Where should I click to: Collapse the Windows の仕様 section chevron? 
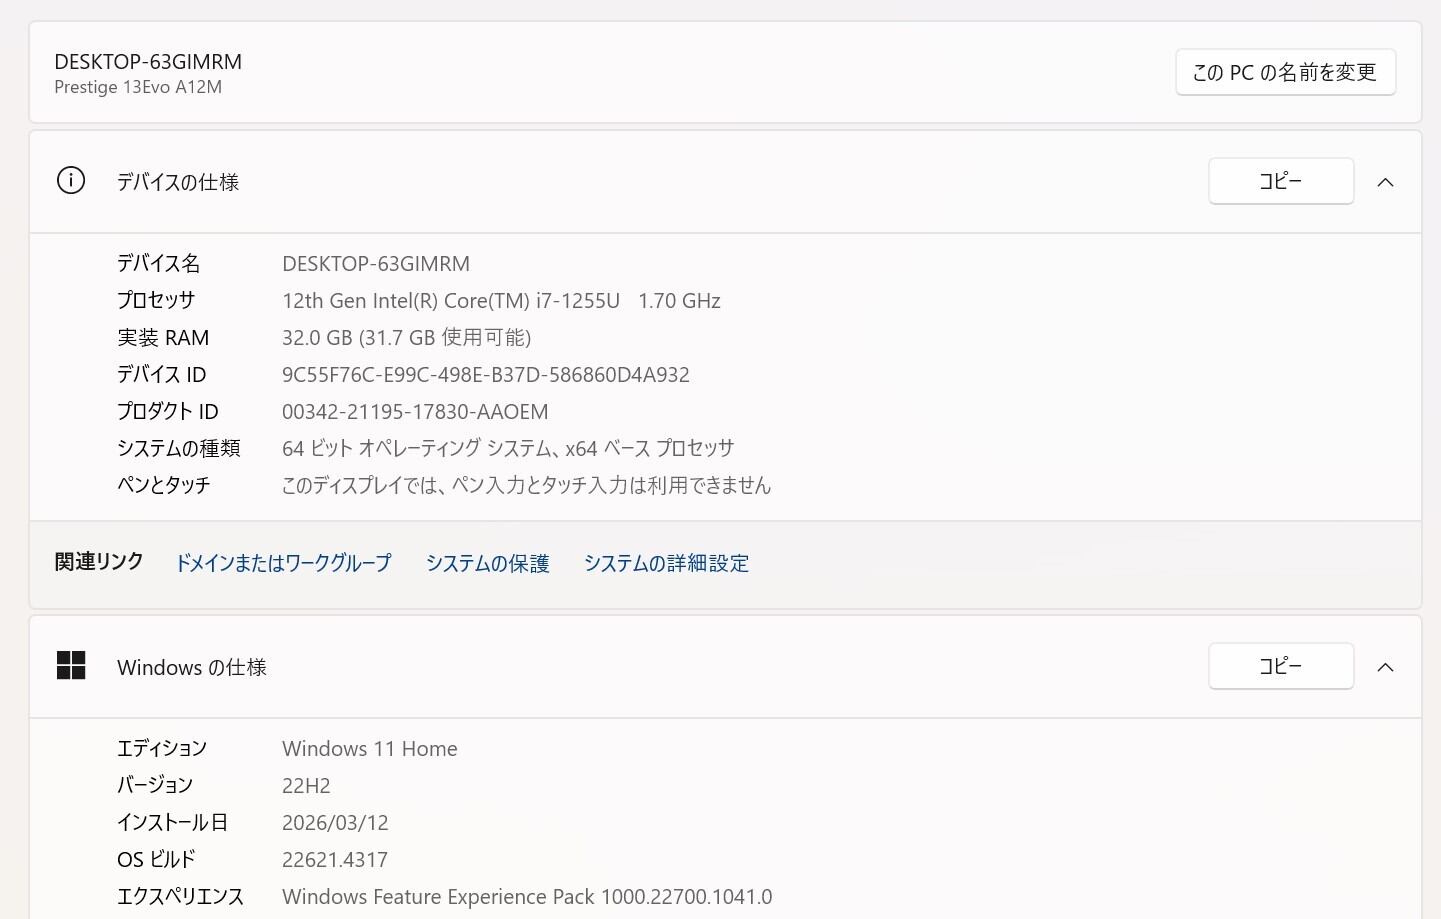pyautogui.click(x=1385, y=667)
